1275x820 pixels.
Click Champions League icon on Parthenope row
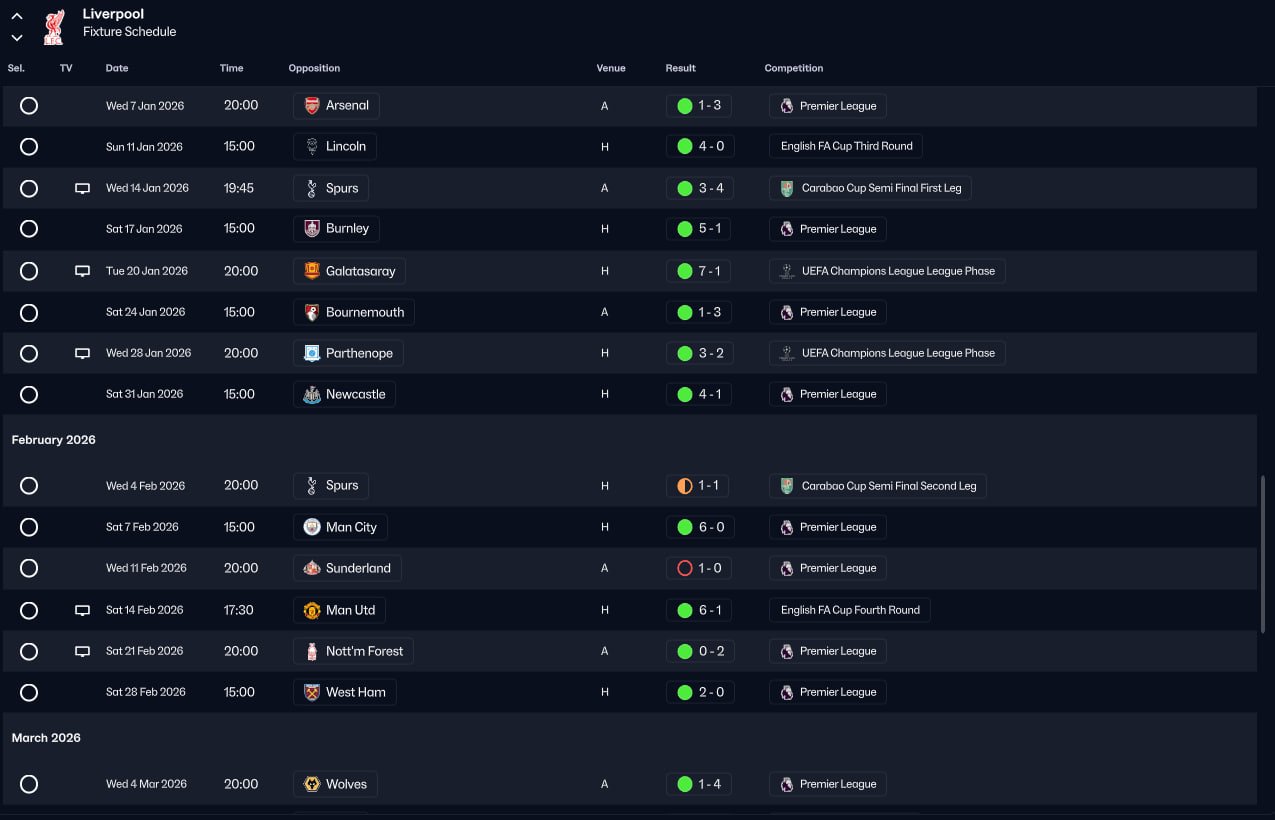(x=787, y=353)
